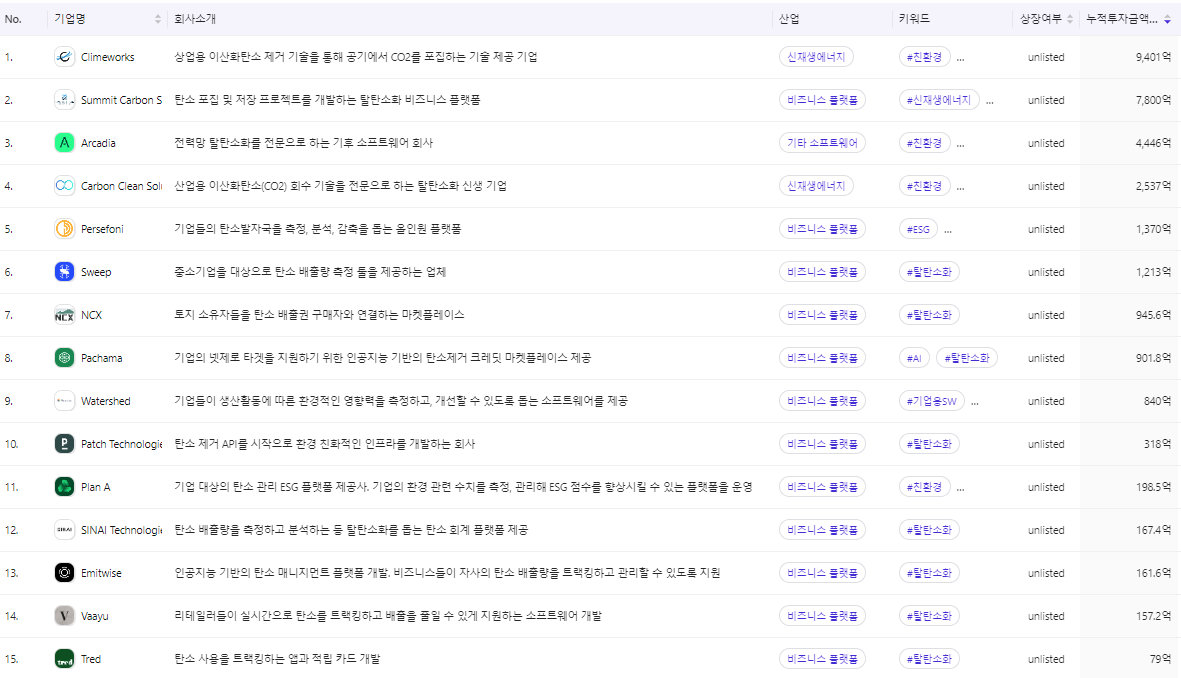This screenshot has width=1181, height=678.
Task: Click 비즈니스 플랫폼 tag in Vaayu row
Action: click(x=822, y=615)
